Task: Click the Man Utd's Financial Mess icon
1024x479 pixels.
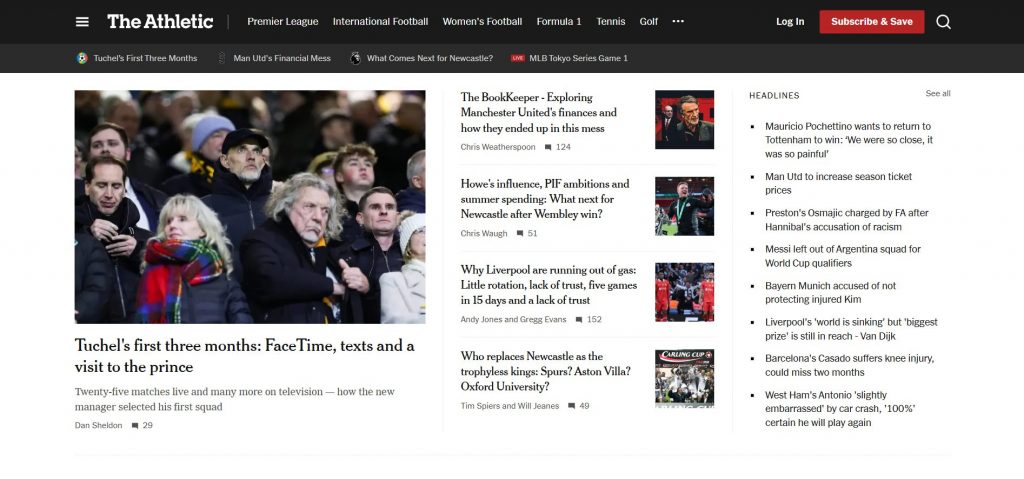Action: (222, 58)
